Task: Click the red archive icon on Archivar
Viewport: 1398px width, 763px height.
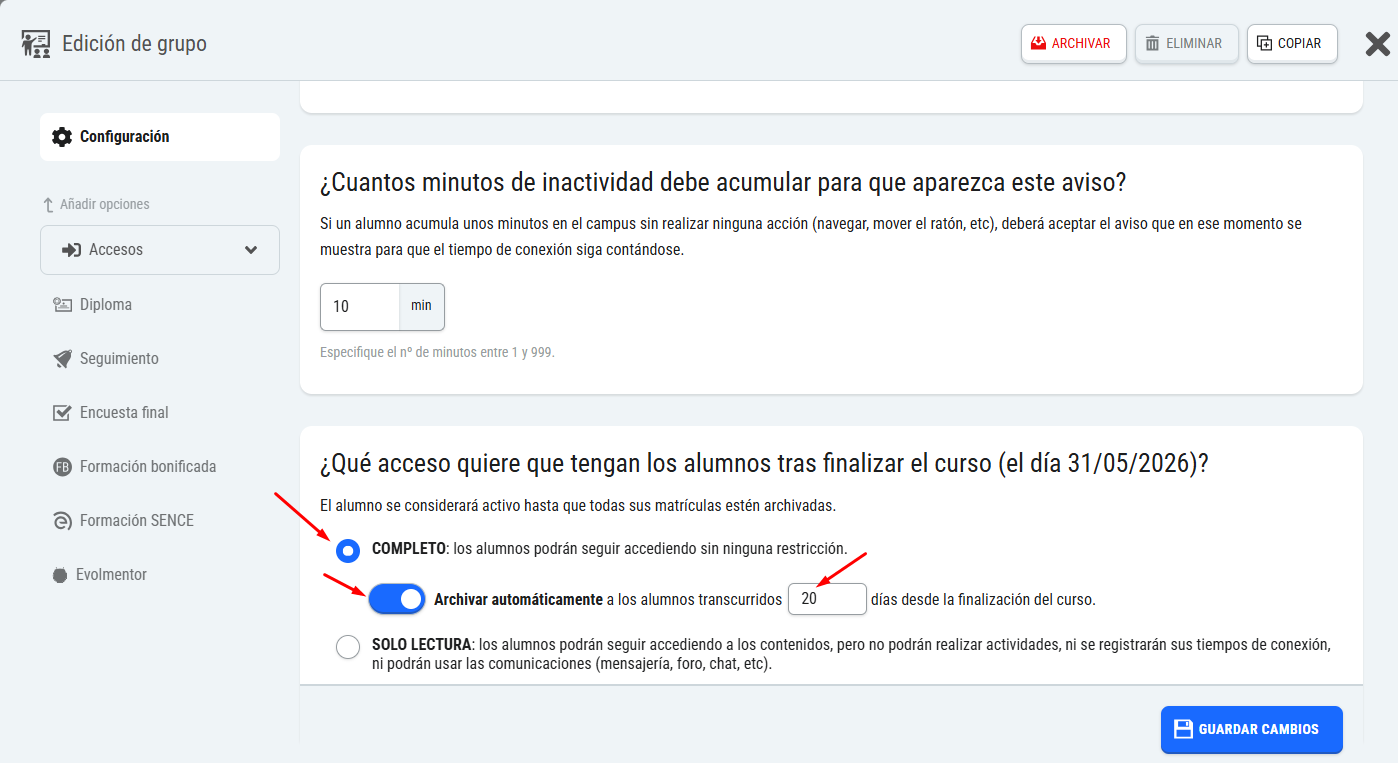Action: coord(1039,43)
